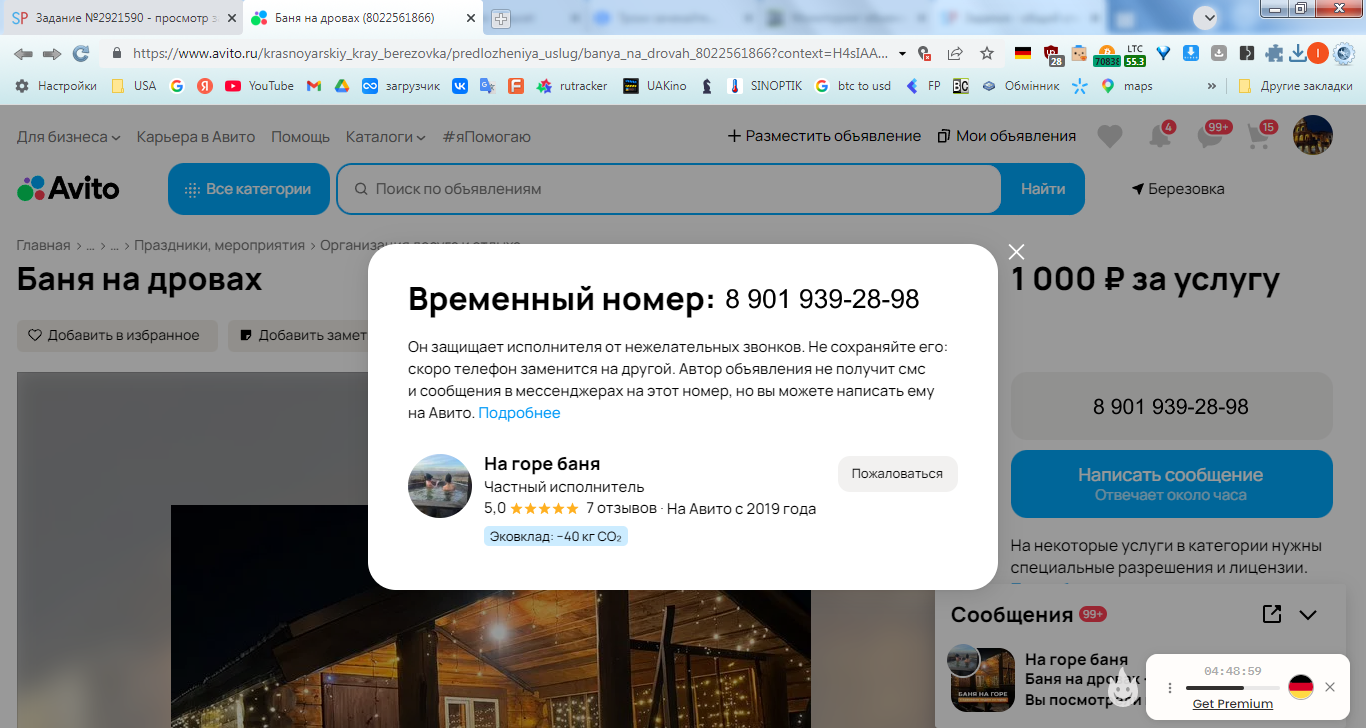This screenshot has height=728, width=1366.
Task: Open the Bitcoin price extension
Action: [1106, 54]
